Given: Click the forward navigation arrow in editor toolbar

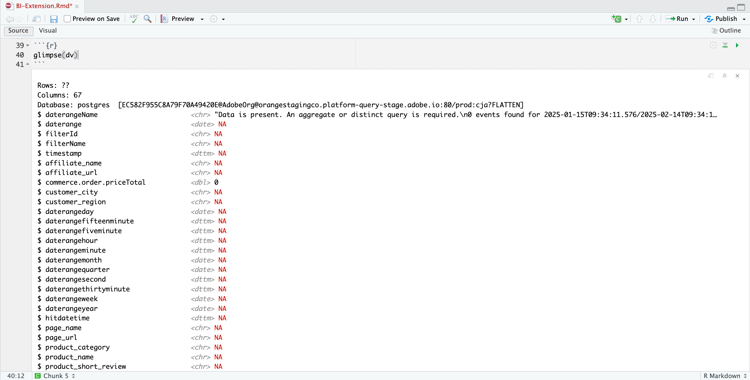Looking at the screenshot, I should tap(20, 19).
